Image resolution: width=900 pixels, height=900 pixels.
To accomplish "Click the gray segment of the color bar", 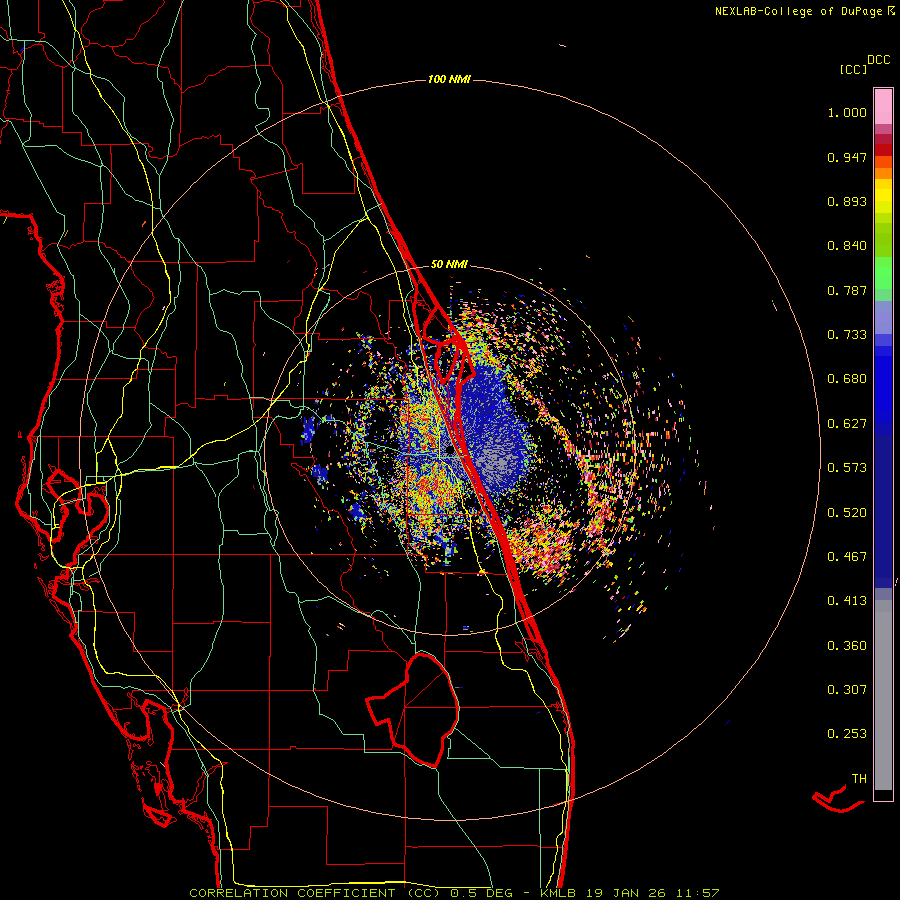I will [883, 695].
